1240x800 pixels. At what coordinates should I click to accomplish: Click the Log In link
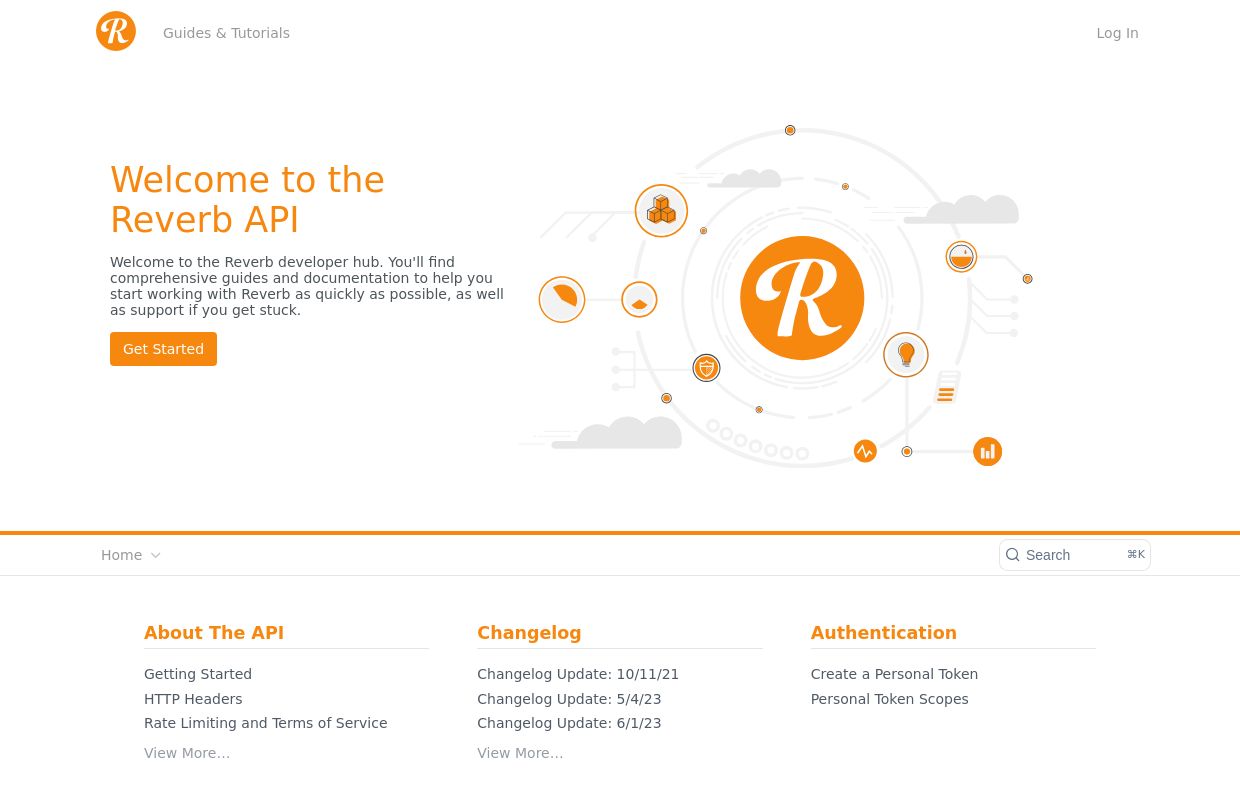(1117, 33)
